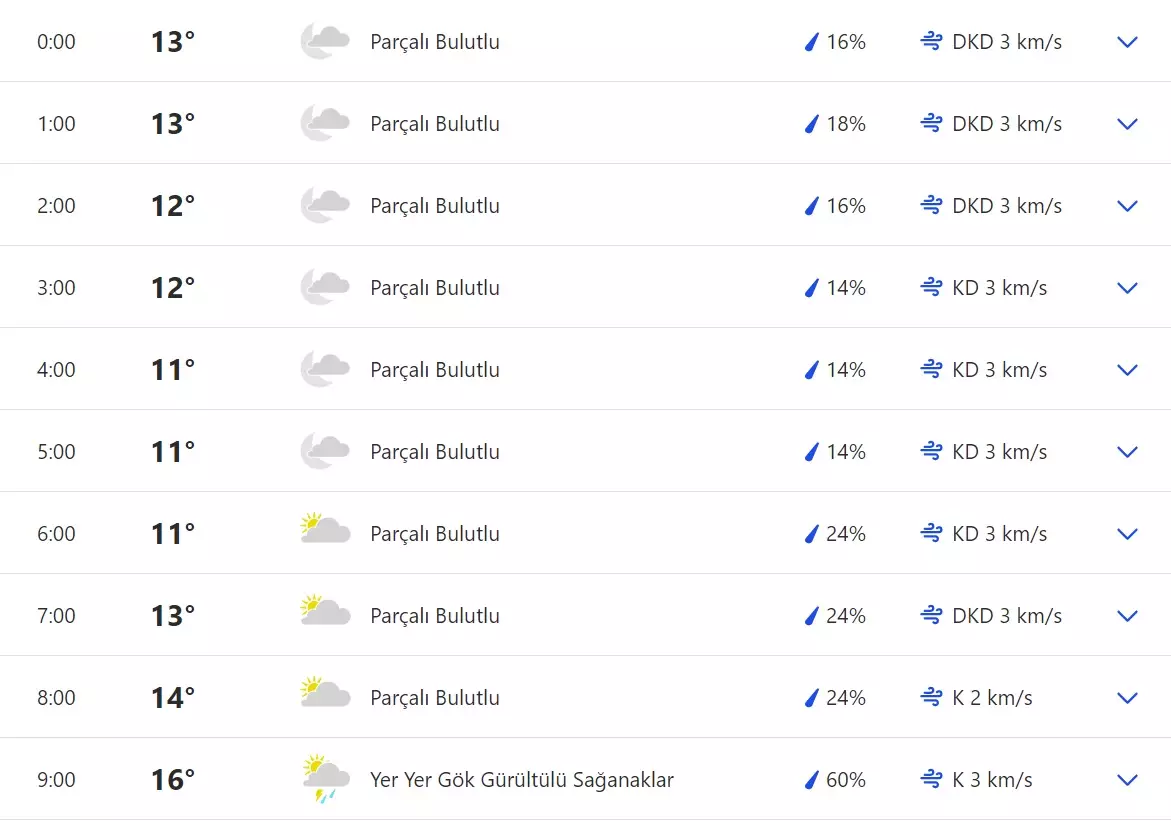Click the raindrop icon beside 60%
The image size is (1171, 821).
click(812, 780)
